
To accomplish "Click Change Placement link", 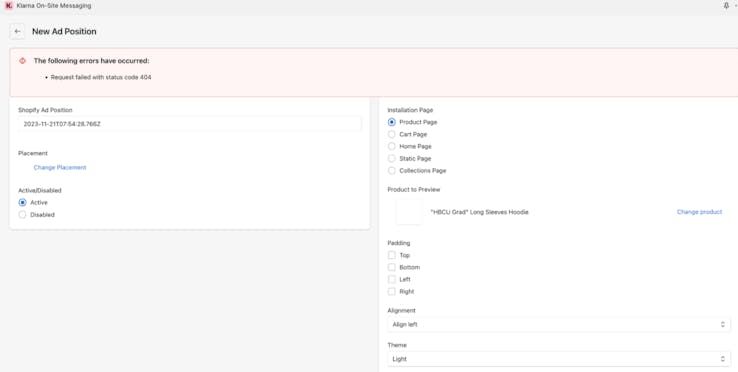I will point(60,167).
